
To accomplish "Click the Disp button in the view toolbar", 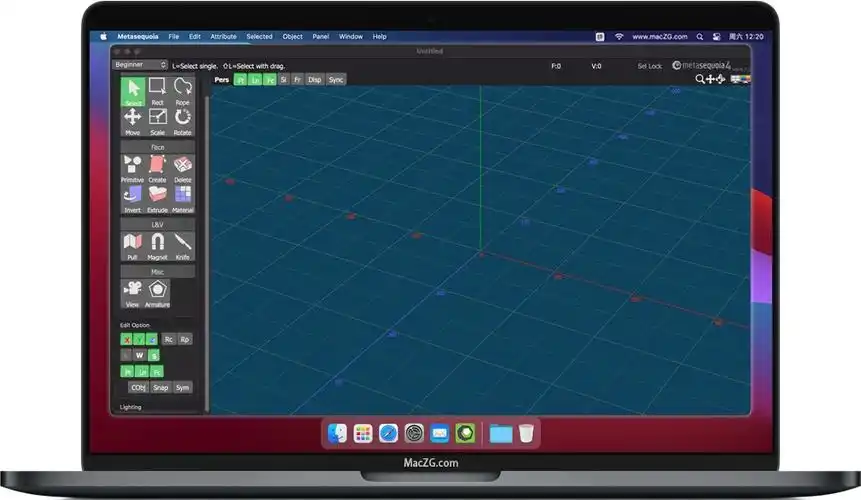I will pos(314,79).
